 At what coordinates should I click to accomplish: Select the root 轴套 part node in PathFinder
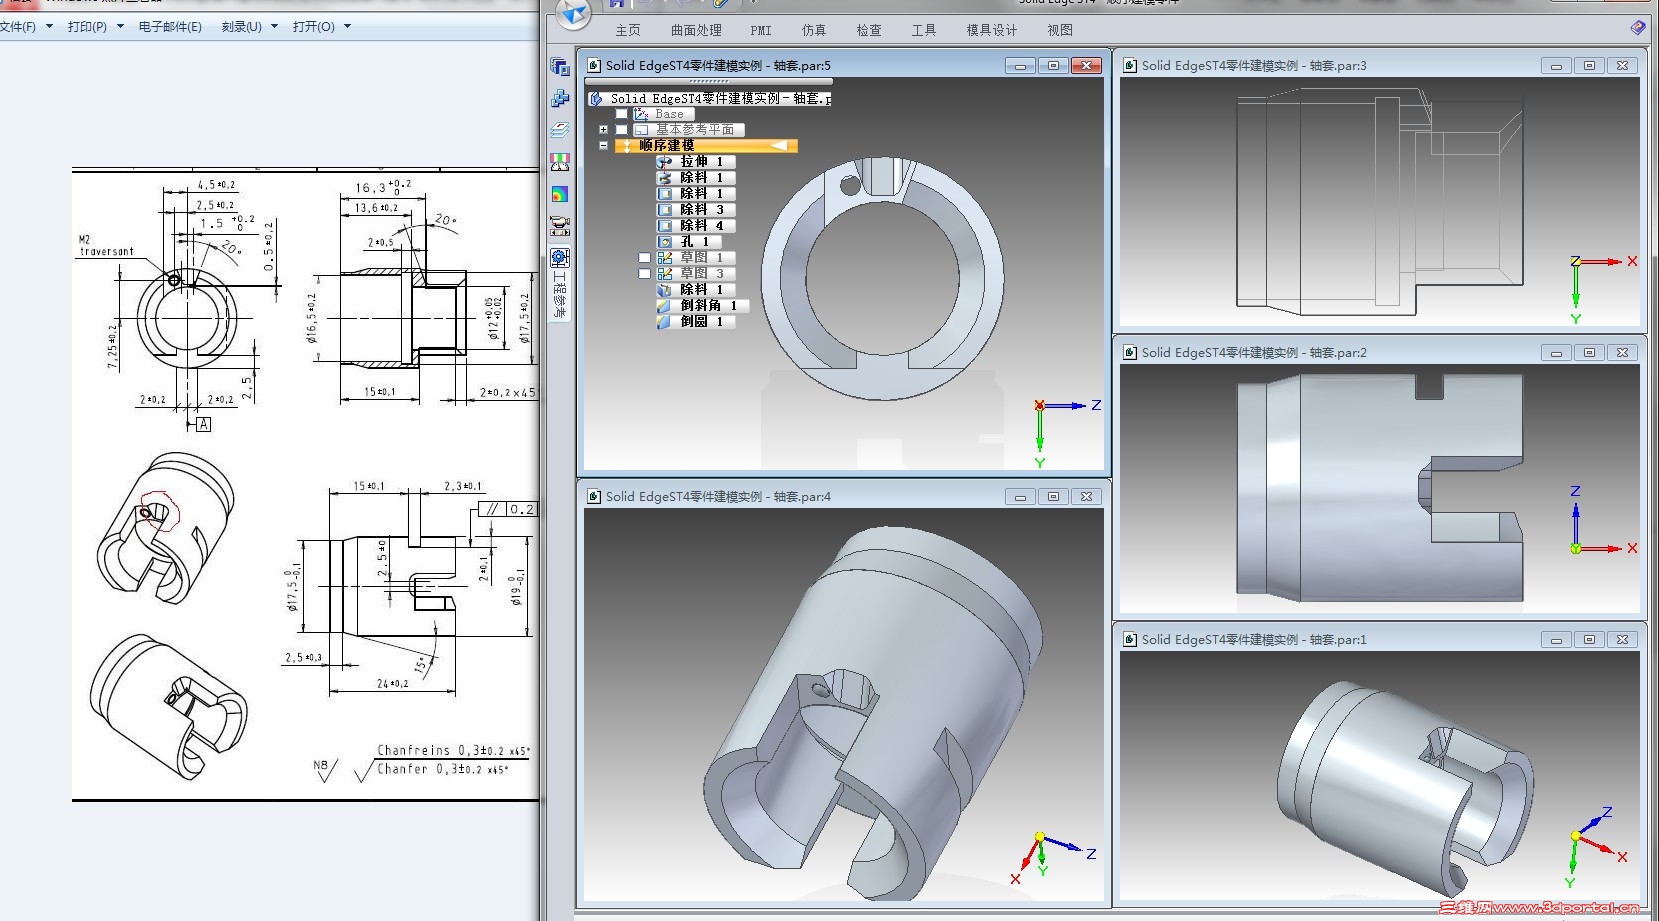pyautogui.click(x=710, y=98)
